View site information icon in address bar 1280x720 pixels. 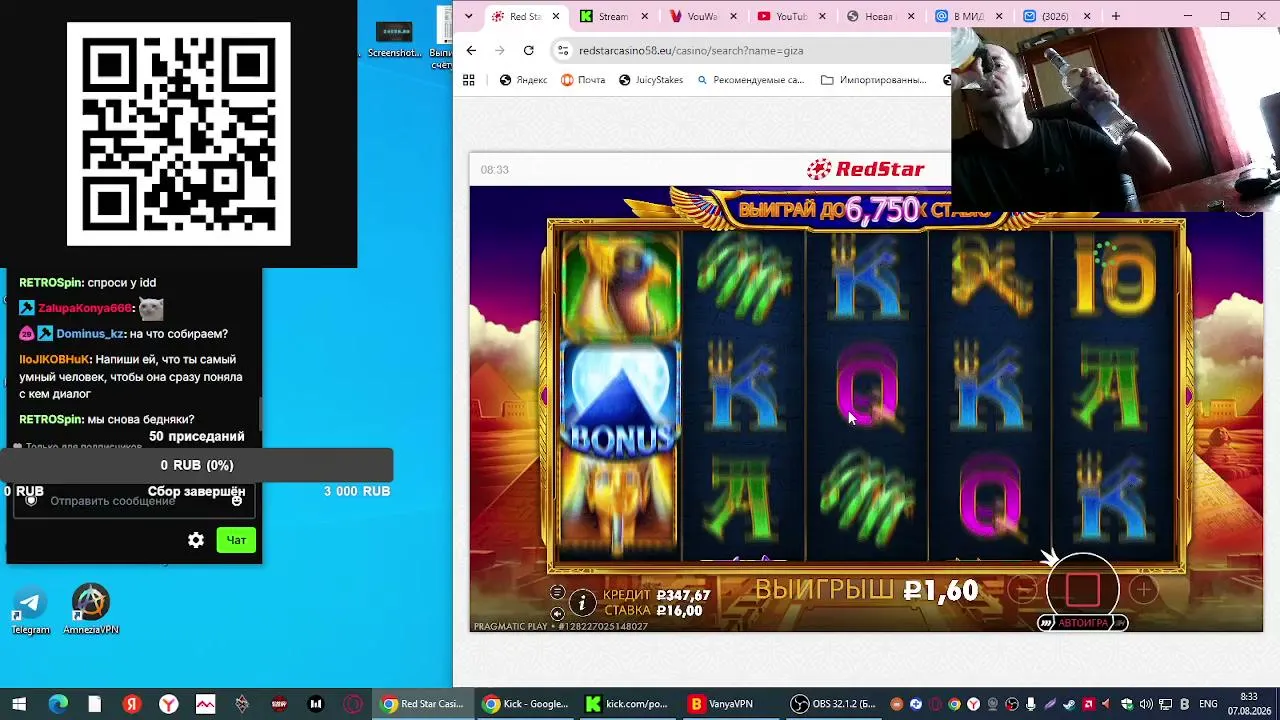tap(563, 50)
